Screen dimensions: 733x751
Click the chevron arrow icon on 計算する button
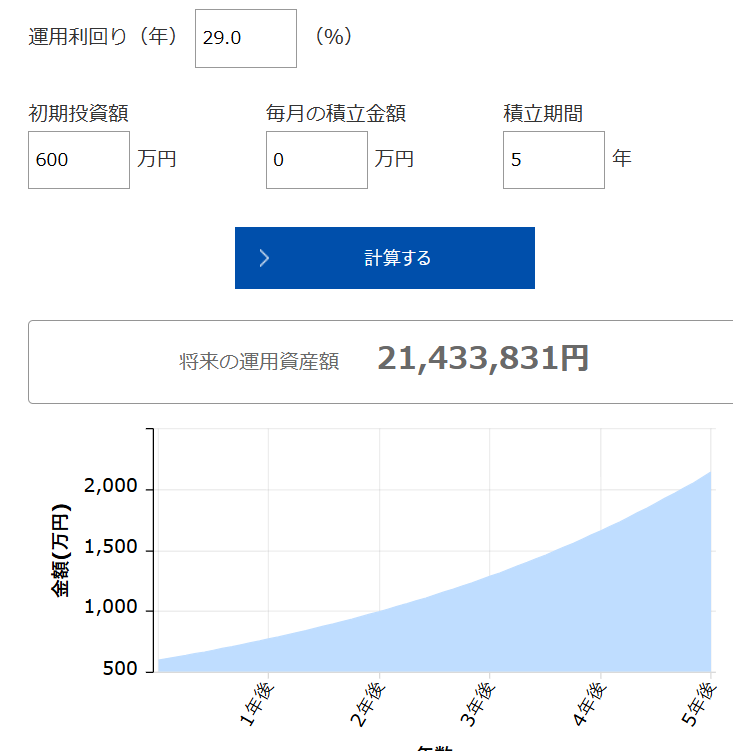pos(264,258)
